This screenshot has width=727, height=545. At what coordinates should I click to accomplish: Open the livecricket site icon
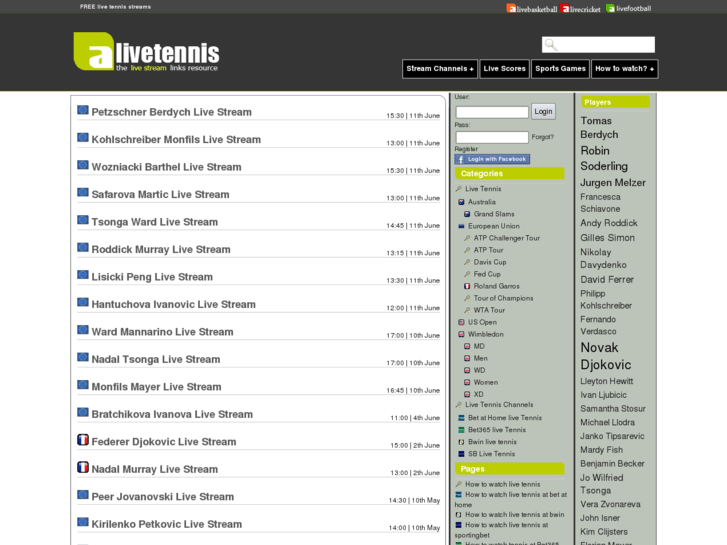tap(565, 8)
